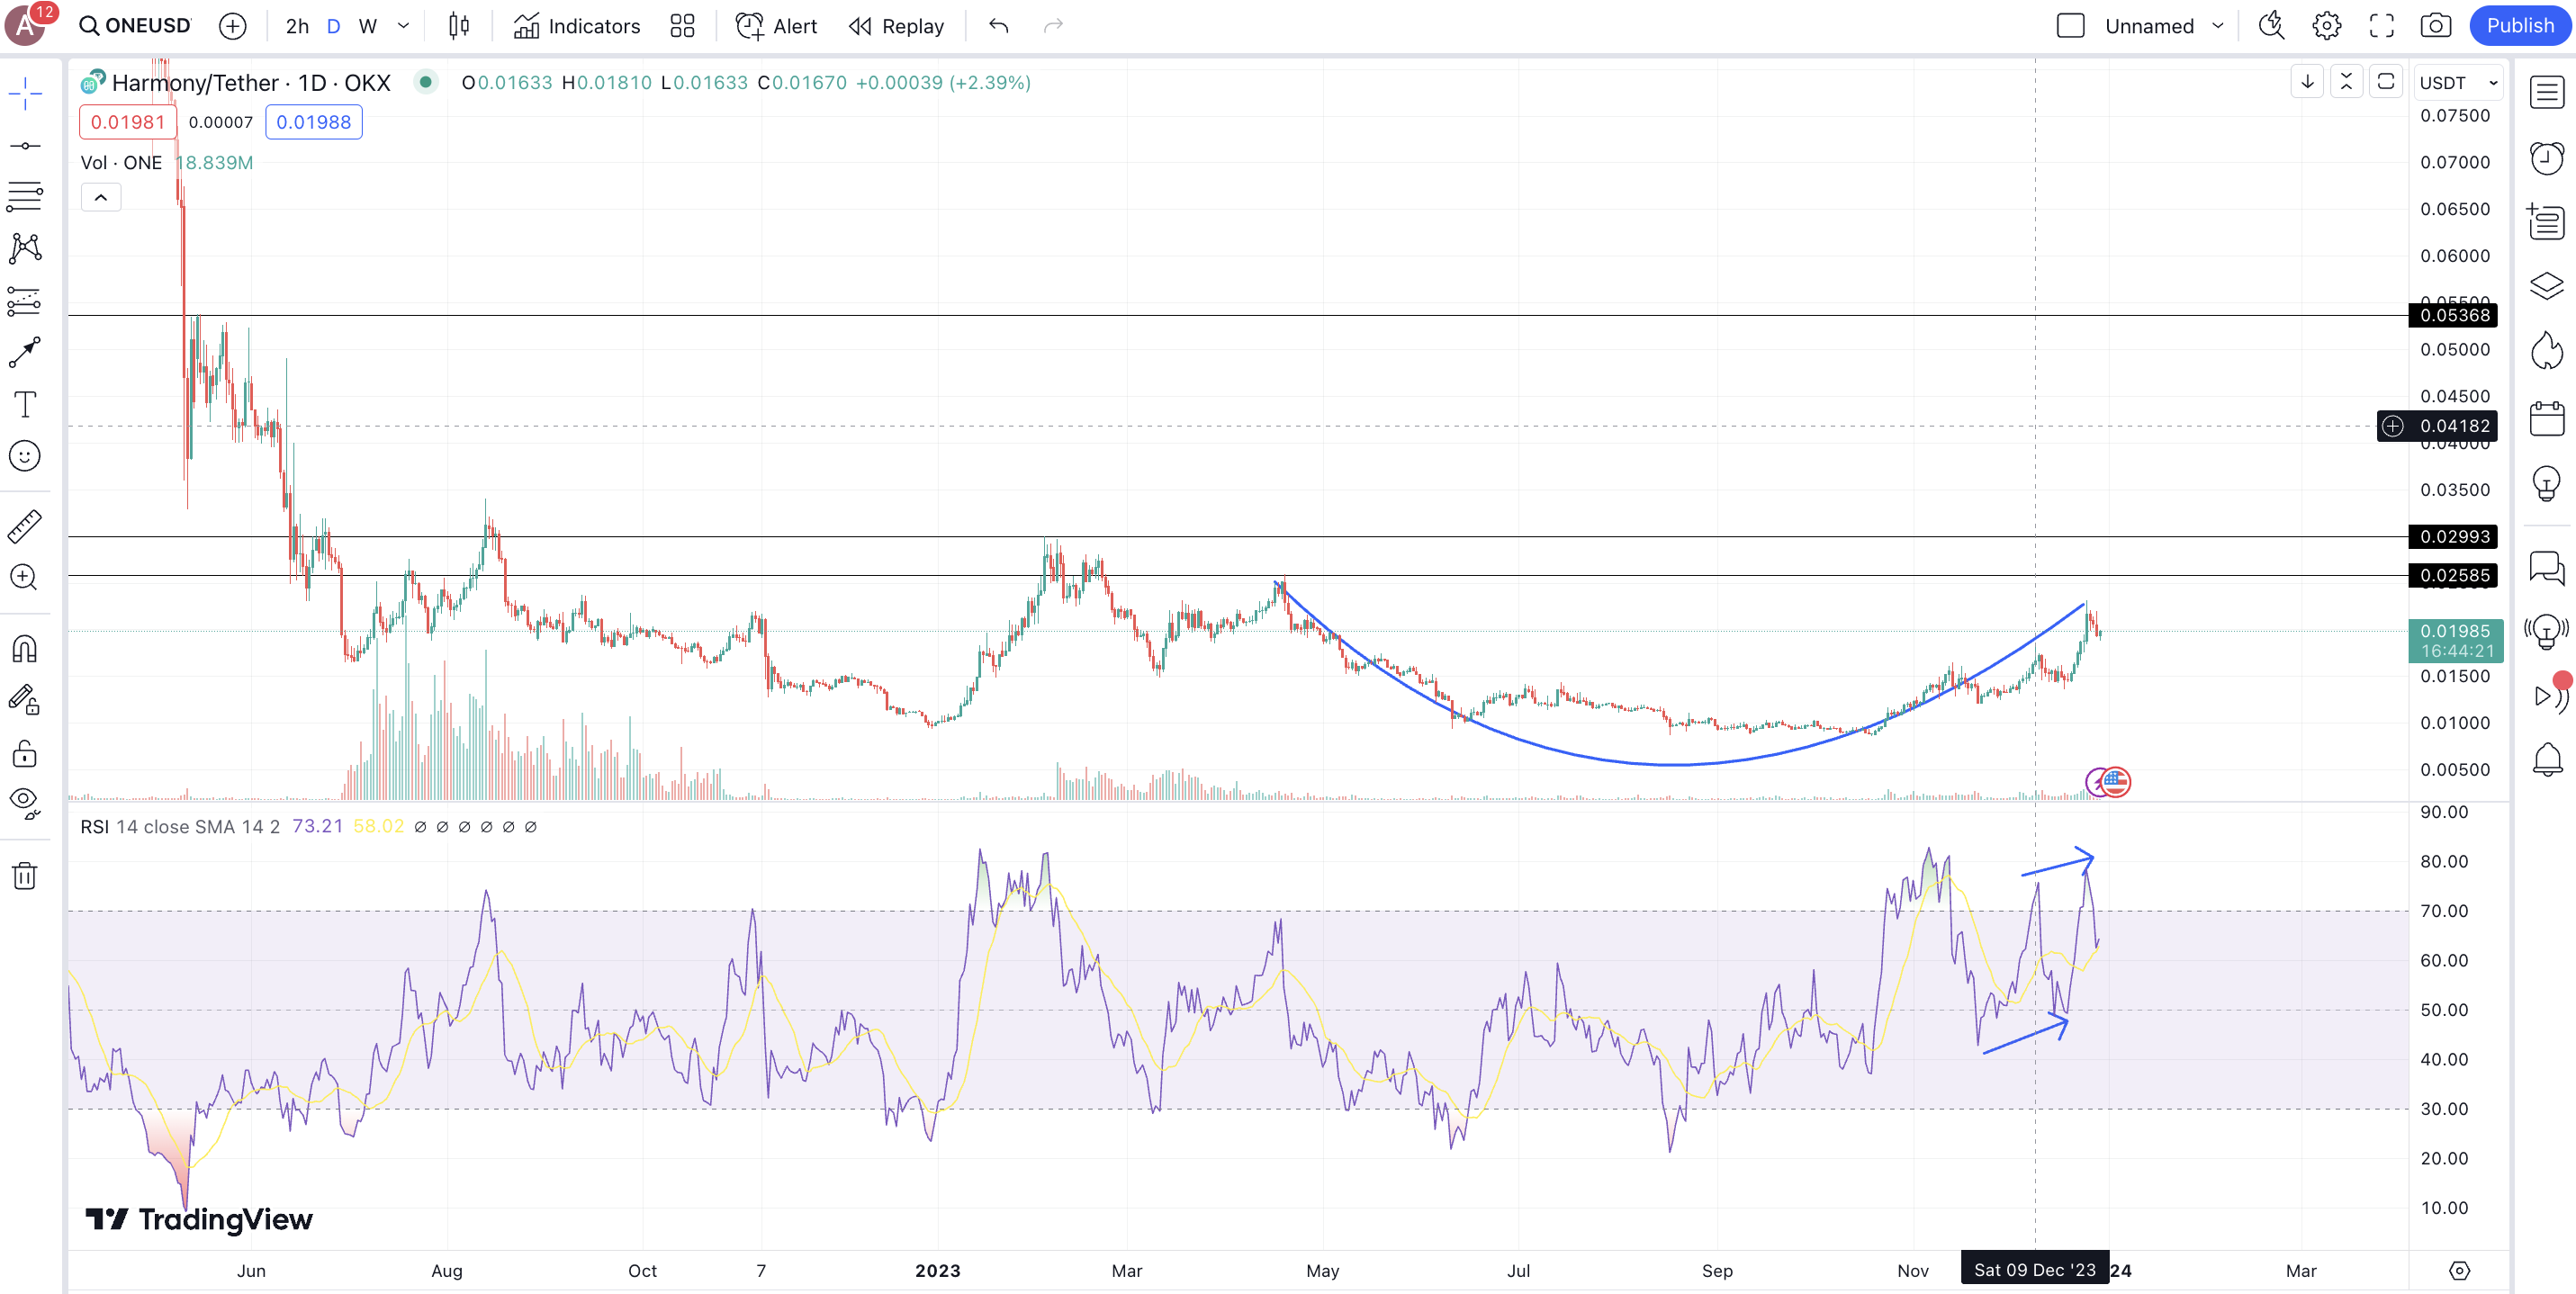This screenshot has width=2576, height=1294.
Task: Switch to 2h timeframe
Action: coord(297,26)
